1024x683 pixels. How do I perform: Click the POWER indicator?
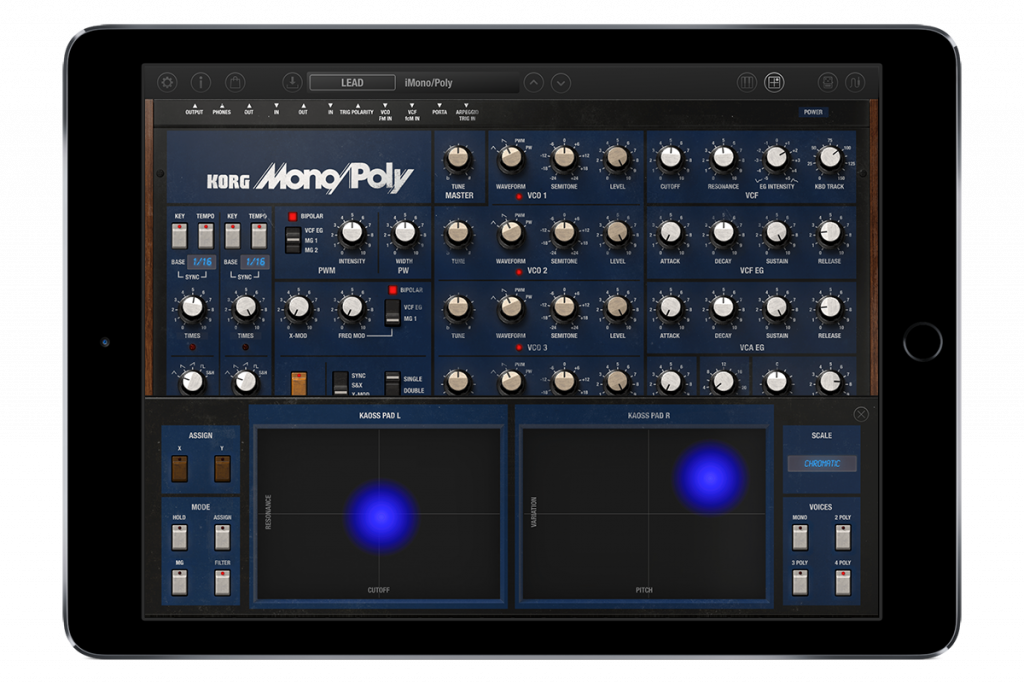[x=813, y=112]
